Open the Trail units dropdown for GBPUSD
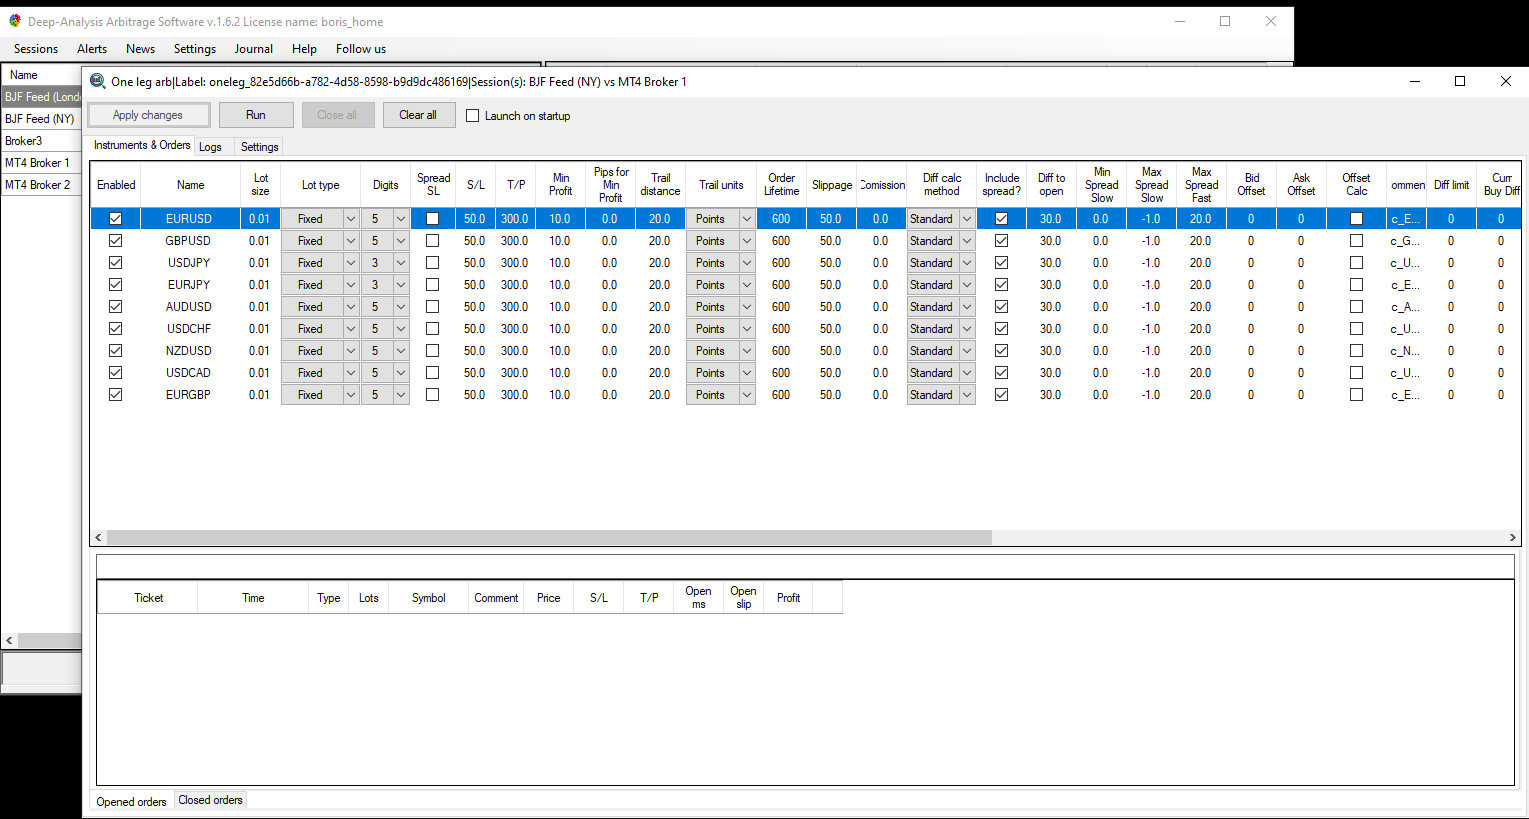Viewport: 1529px width, 819px height. [746, 240]
